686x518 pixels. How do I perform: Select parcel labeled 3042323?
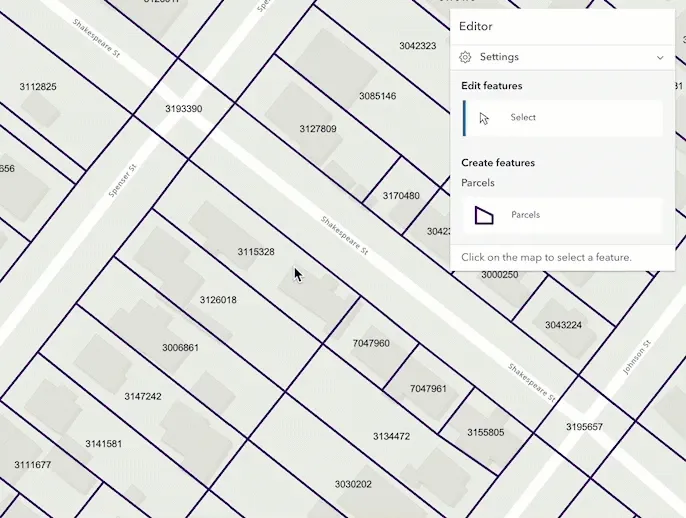(417, 46)
